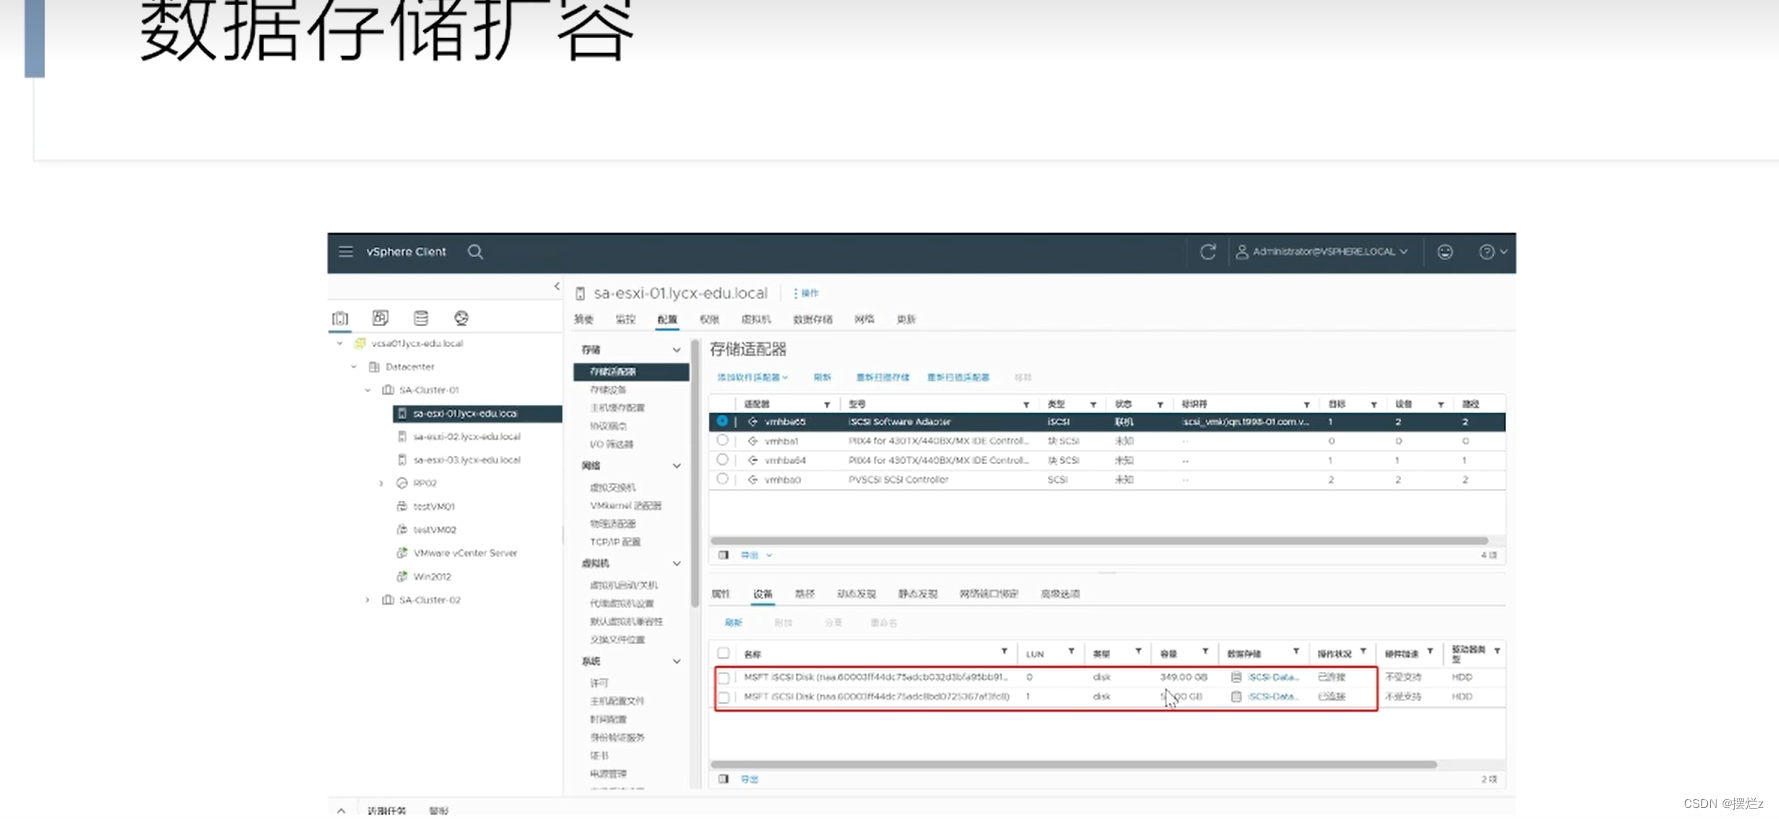Switch to Hosts and Clusters inventory icon

pos(340,318)
